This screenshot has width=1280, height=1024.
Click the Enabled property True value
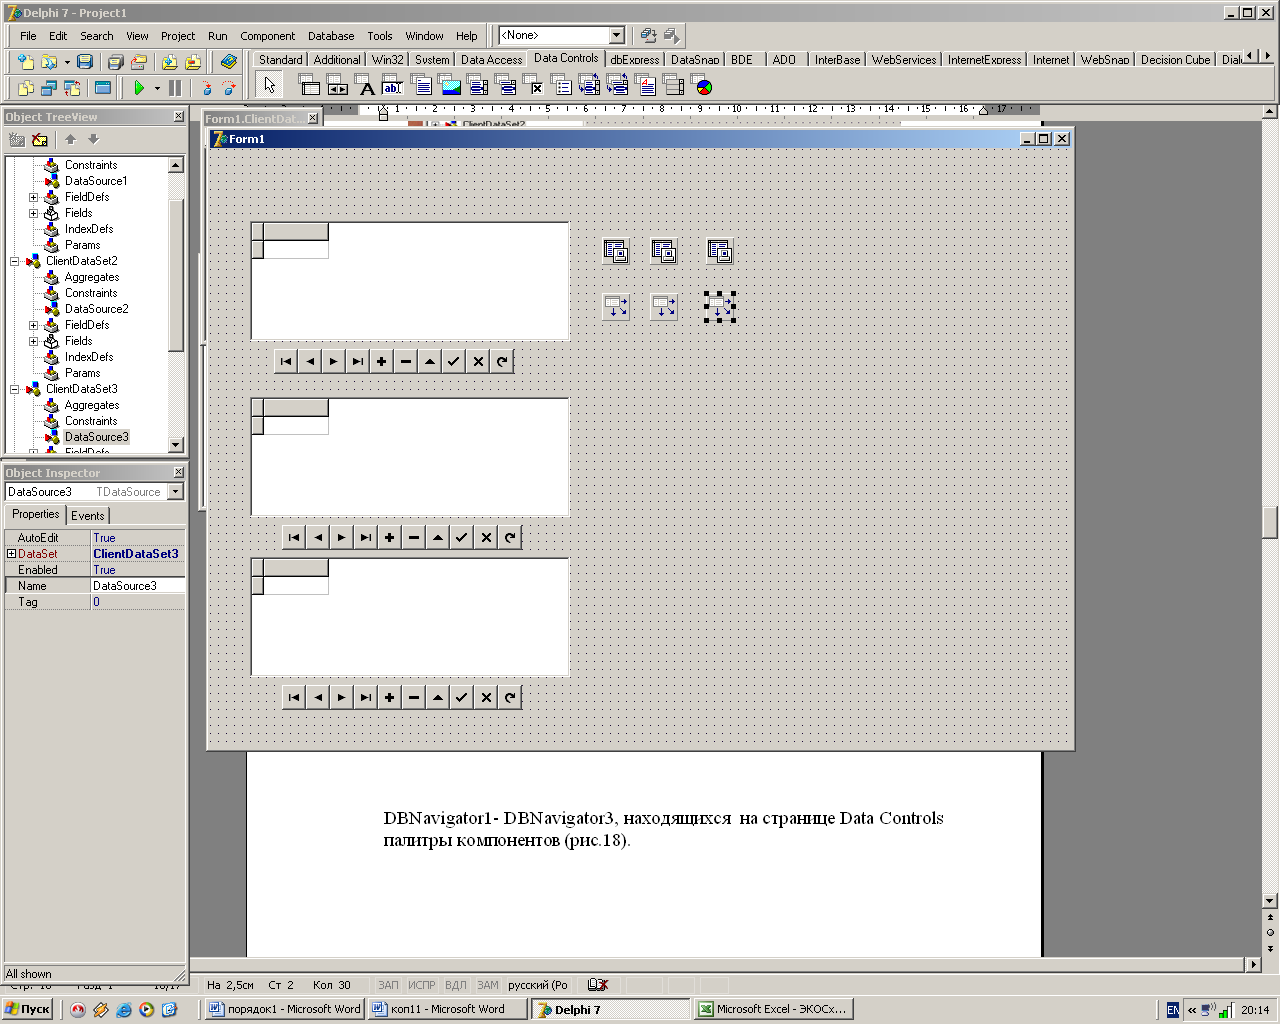pos(137,570)
